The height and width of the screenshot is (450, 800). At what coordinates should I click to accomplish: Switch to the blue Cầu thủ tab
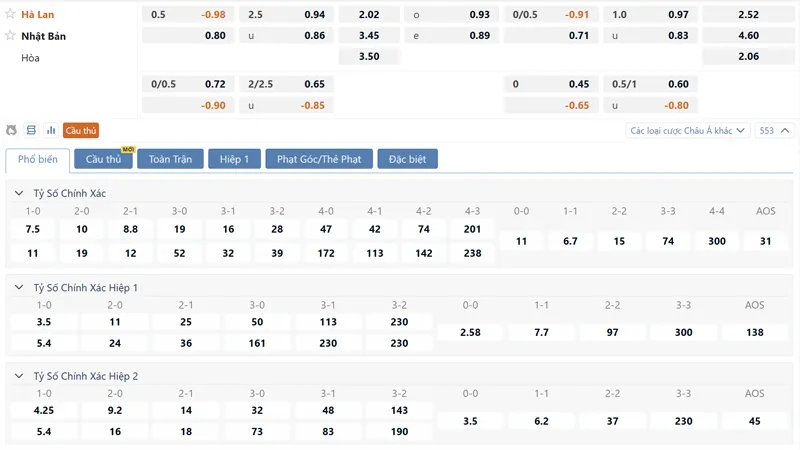click(x=104, y=159)
